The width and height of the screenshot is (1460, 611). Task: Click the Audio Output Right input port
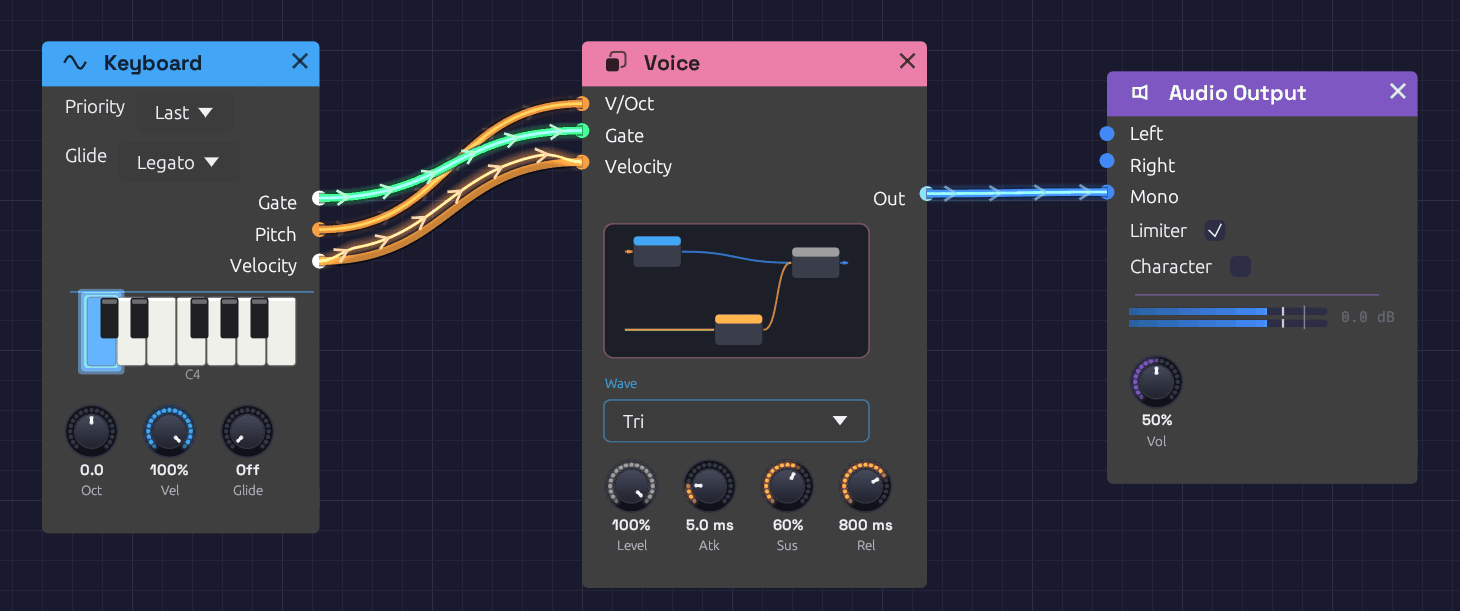pyautogui.click(x=1107, y=161)
